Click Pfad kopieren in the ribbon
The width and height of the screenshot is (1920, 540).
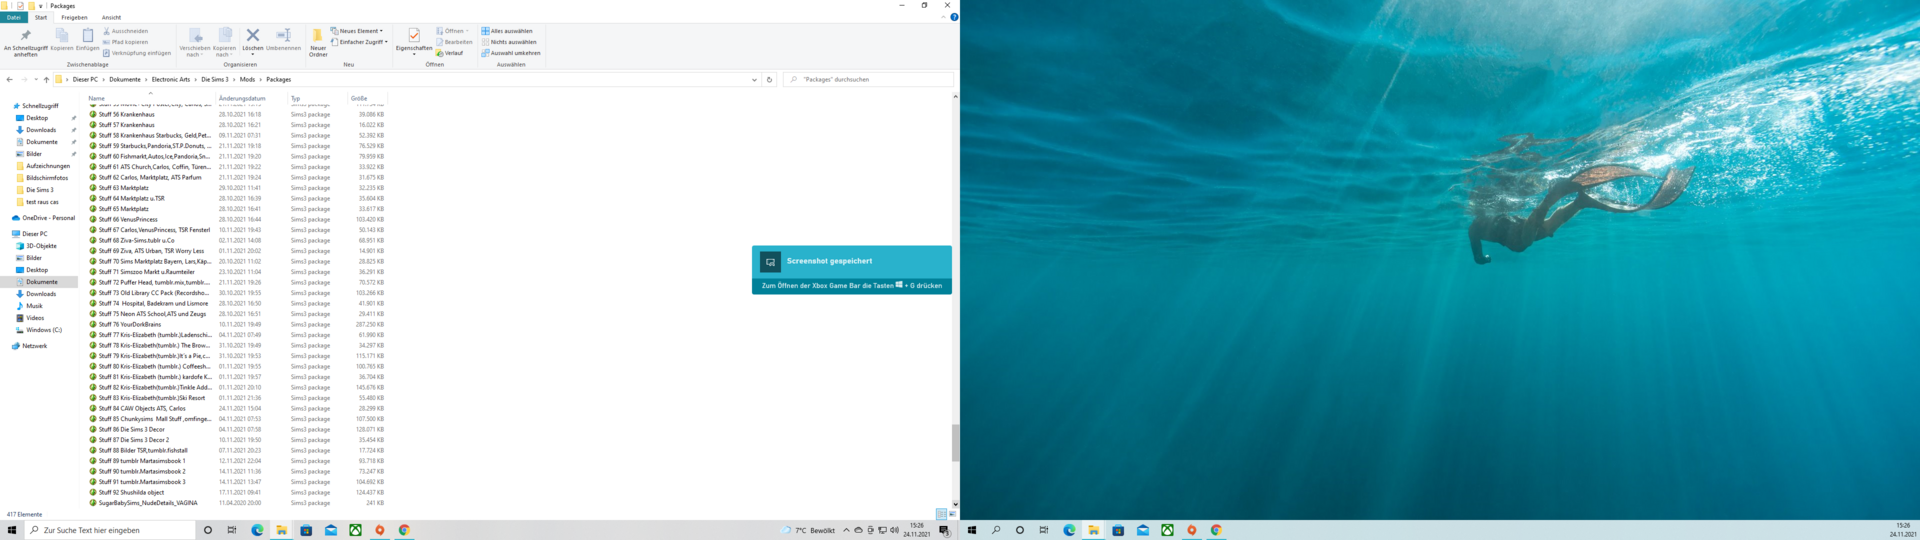click(x=125, y=42)
